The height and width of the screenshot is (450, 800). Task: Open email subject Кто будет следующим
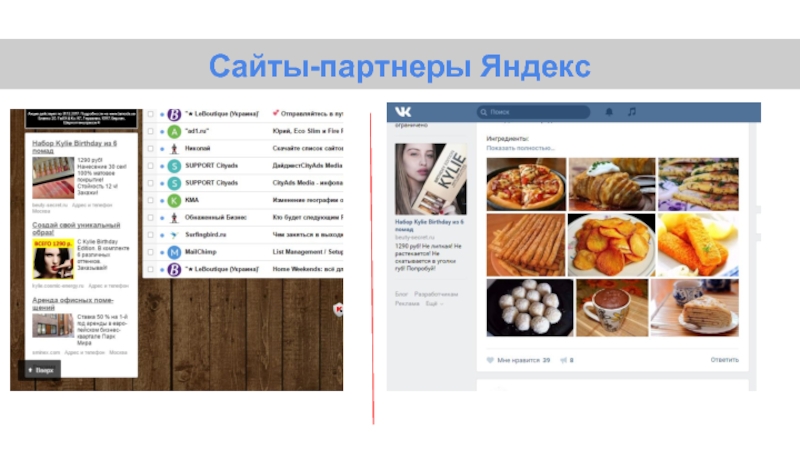[308, 218]
